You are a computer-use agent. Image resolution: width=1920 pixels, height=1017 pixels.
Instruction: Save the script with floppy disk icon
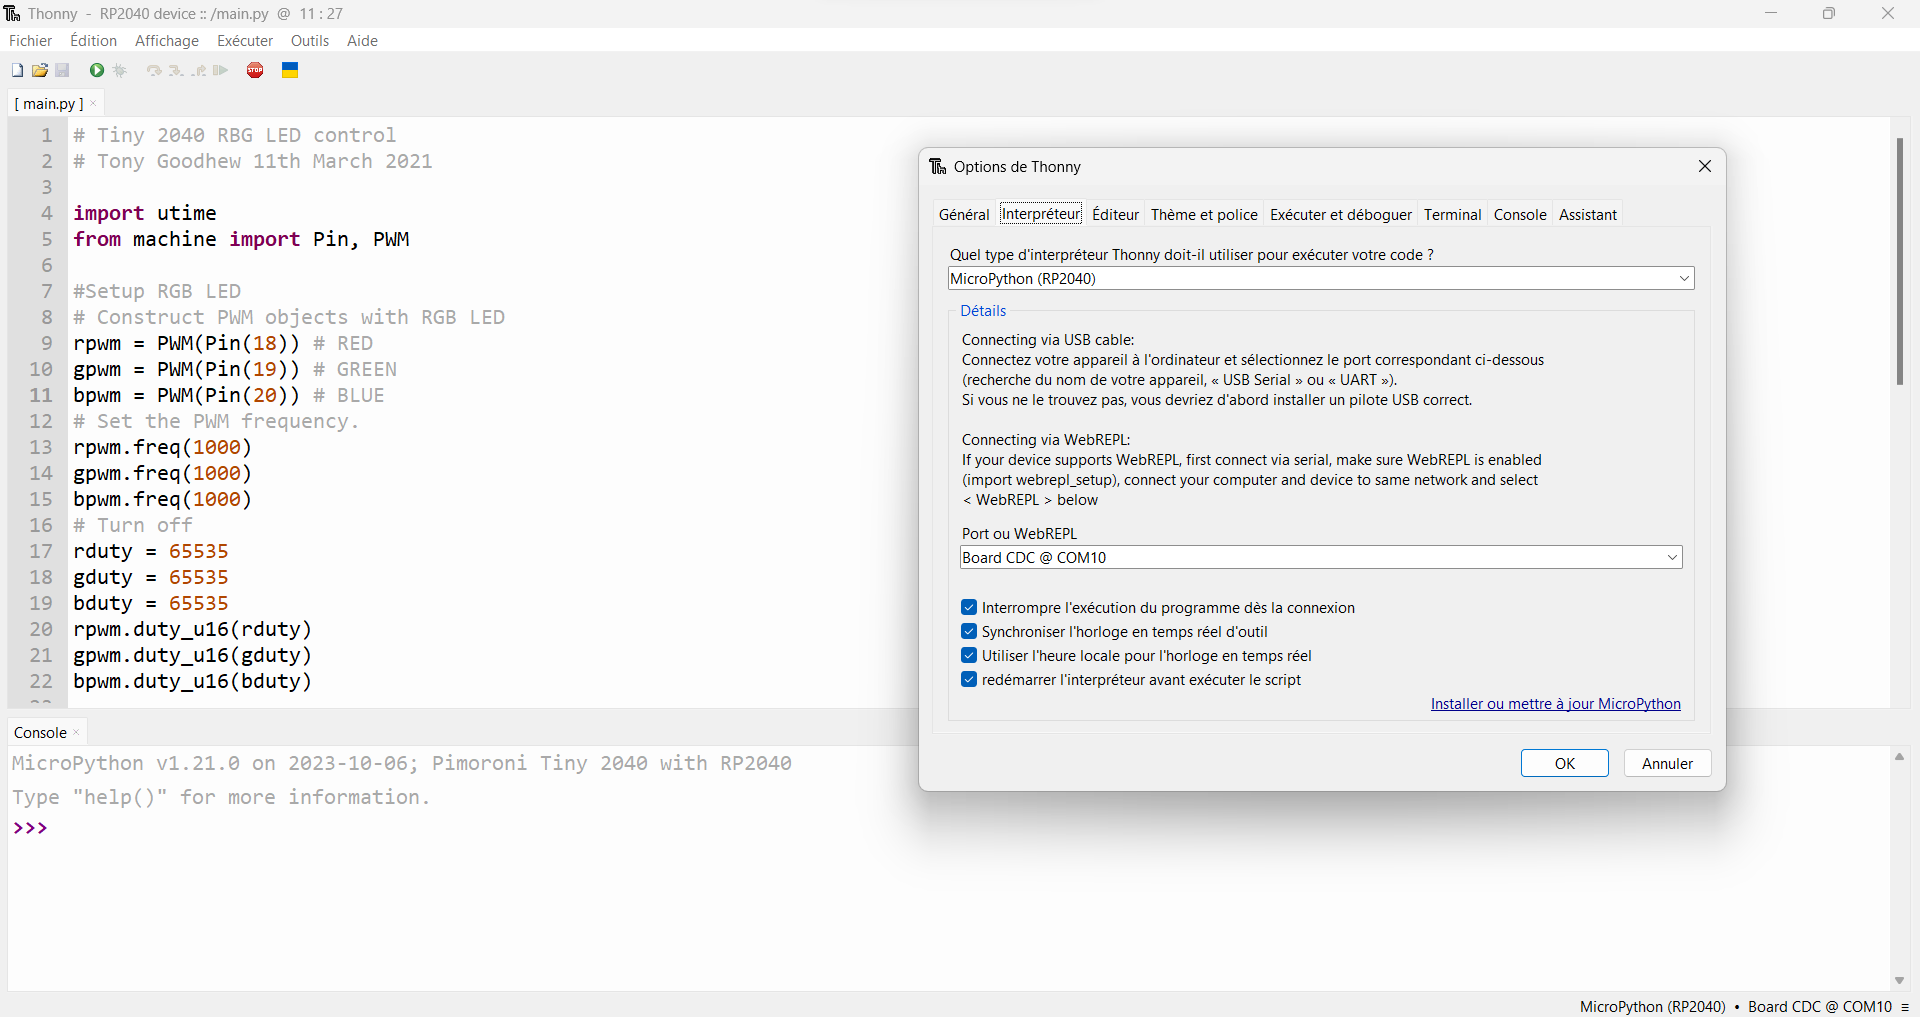tap(62, 70)
